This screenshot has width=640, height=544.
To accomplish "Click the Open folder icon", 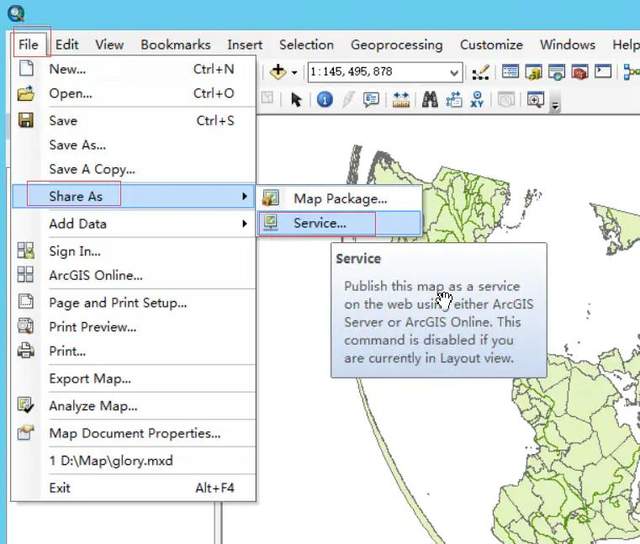I will click(26, 93).
